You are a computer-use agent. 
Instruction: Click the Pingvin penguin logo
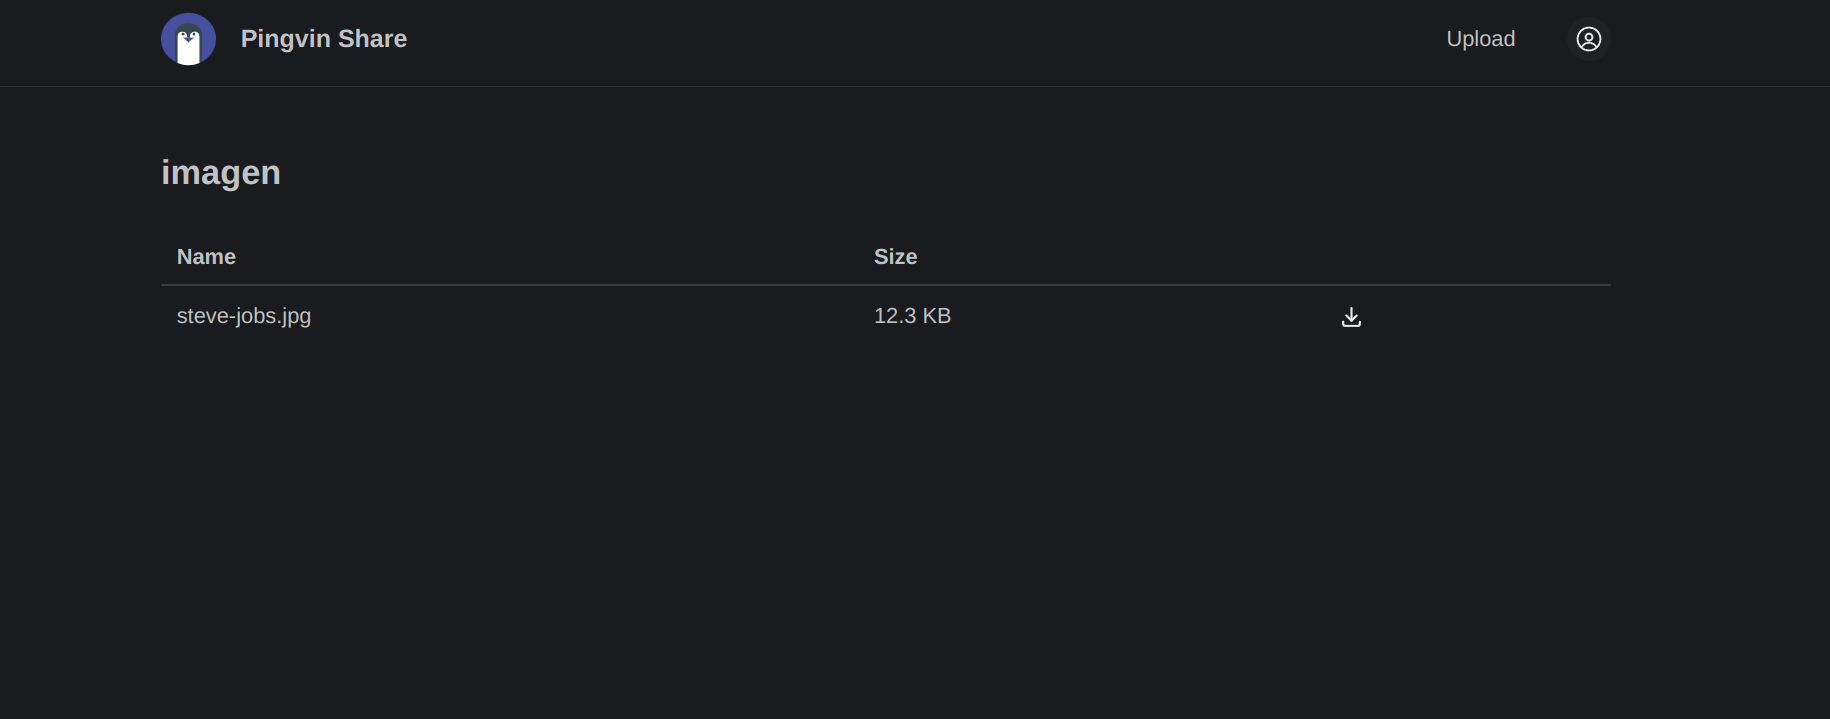coord(188,39)
